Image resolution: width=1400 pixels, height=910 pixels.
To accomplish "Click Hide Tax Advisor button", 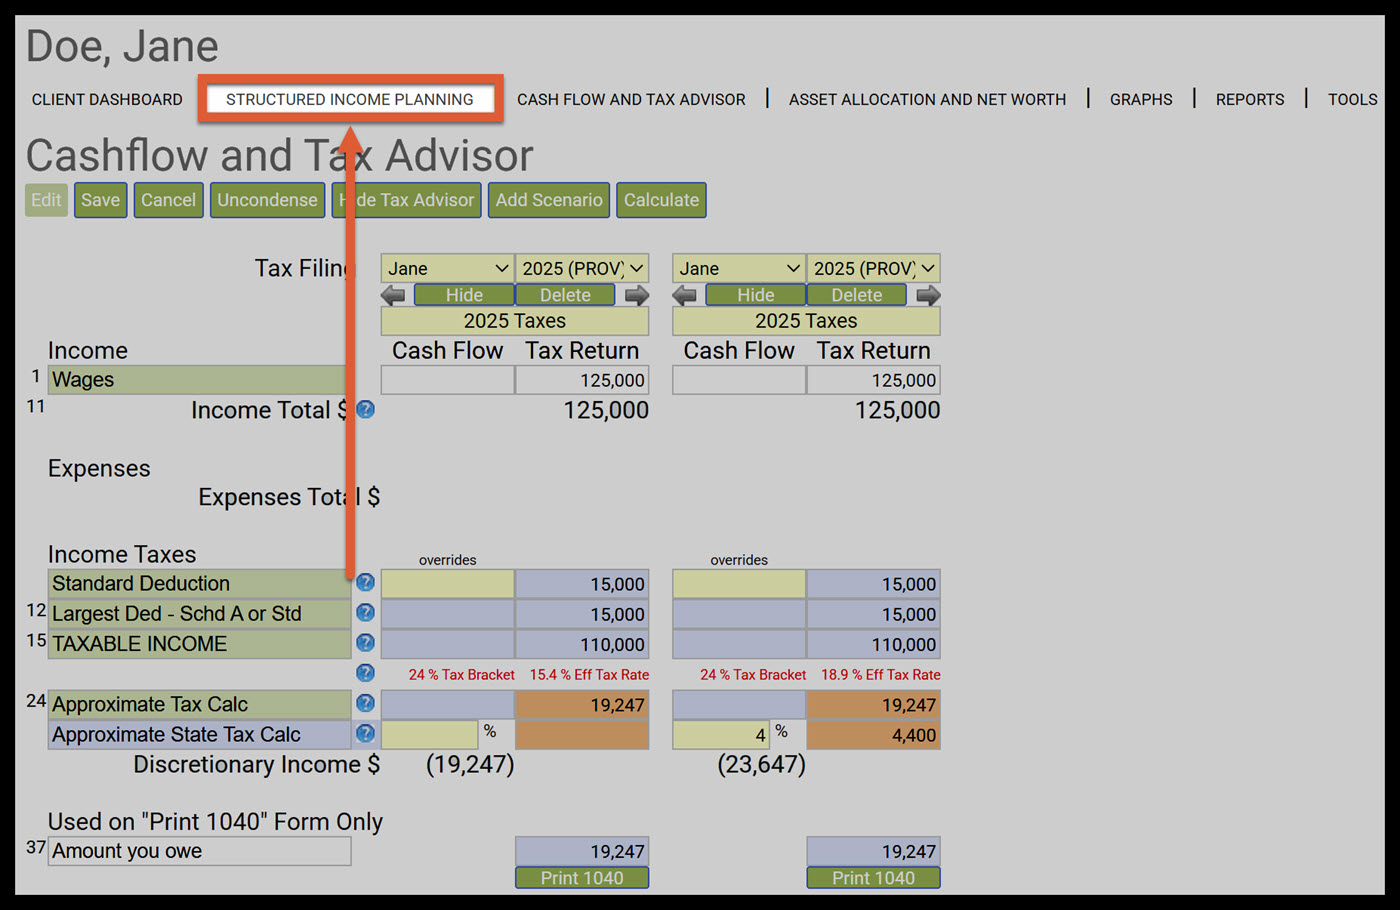I will pyautogui.click(x=407, y=200).
